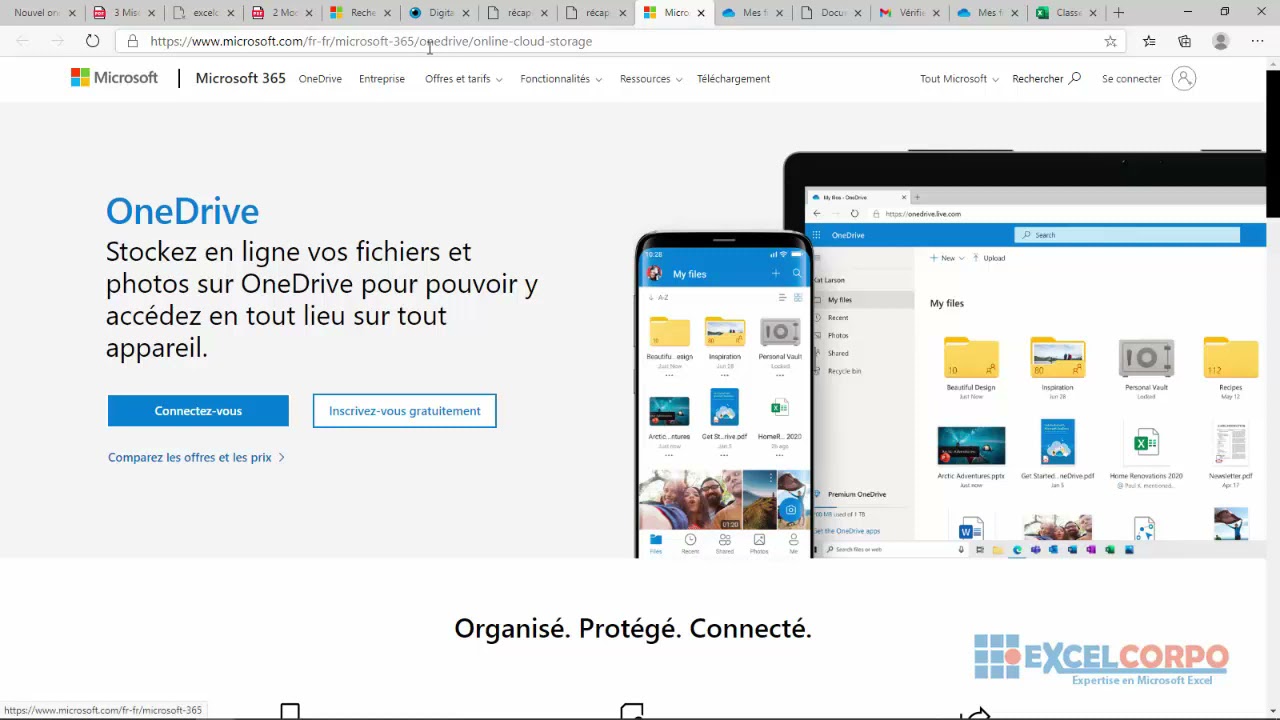Open Comparez les offres et les prix
1280x720 pixels.
coord(196,457)
